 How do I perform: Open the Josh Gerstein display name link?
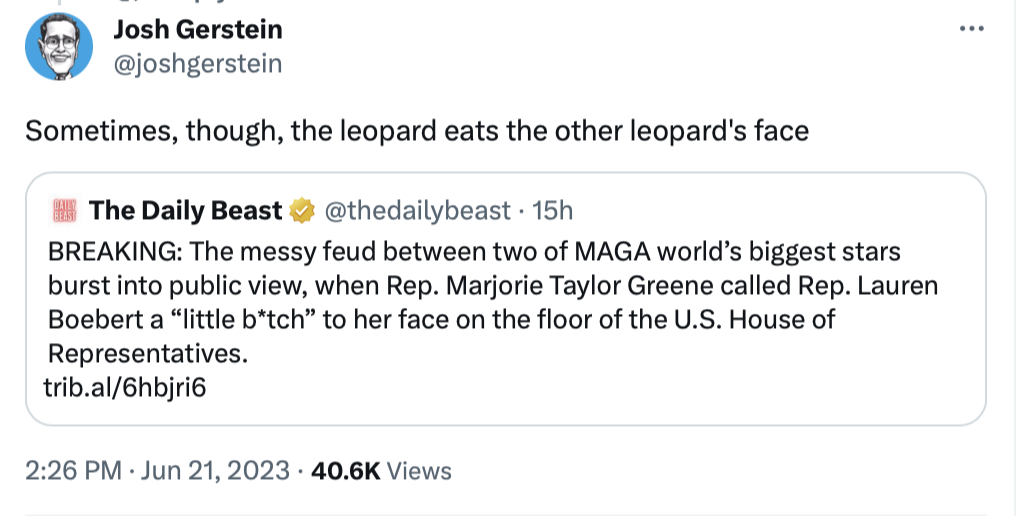199,30
